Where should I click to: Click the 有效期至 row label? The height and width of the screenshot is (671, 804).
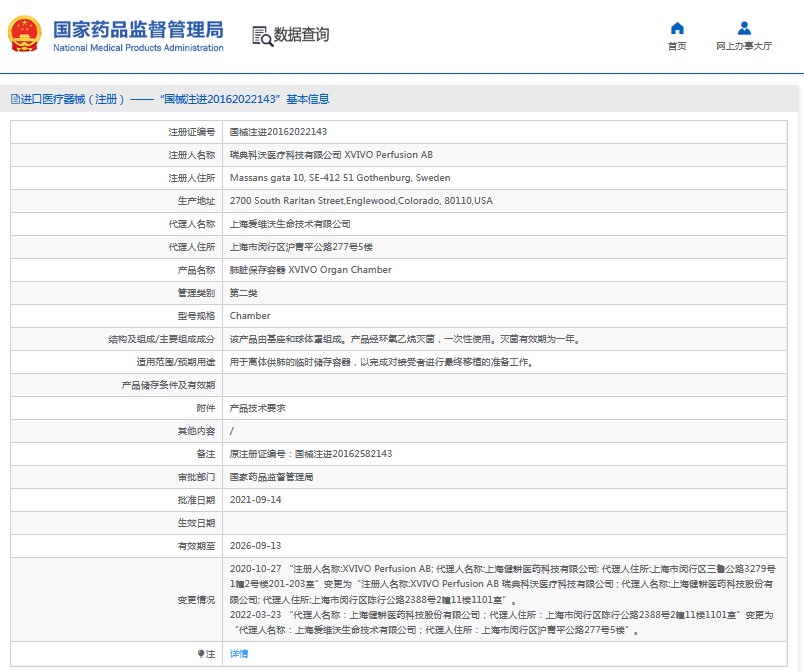(x=196, y=546)
